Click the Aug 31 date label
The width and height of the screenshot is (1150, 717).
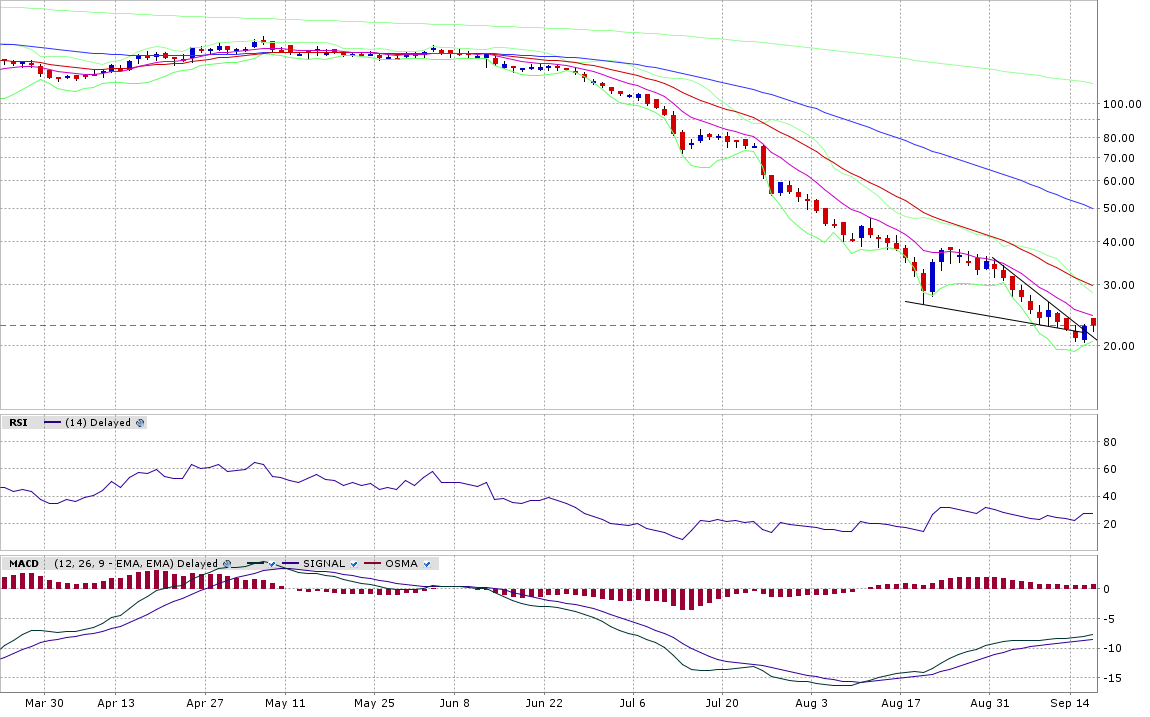point(990,703)
